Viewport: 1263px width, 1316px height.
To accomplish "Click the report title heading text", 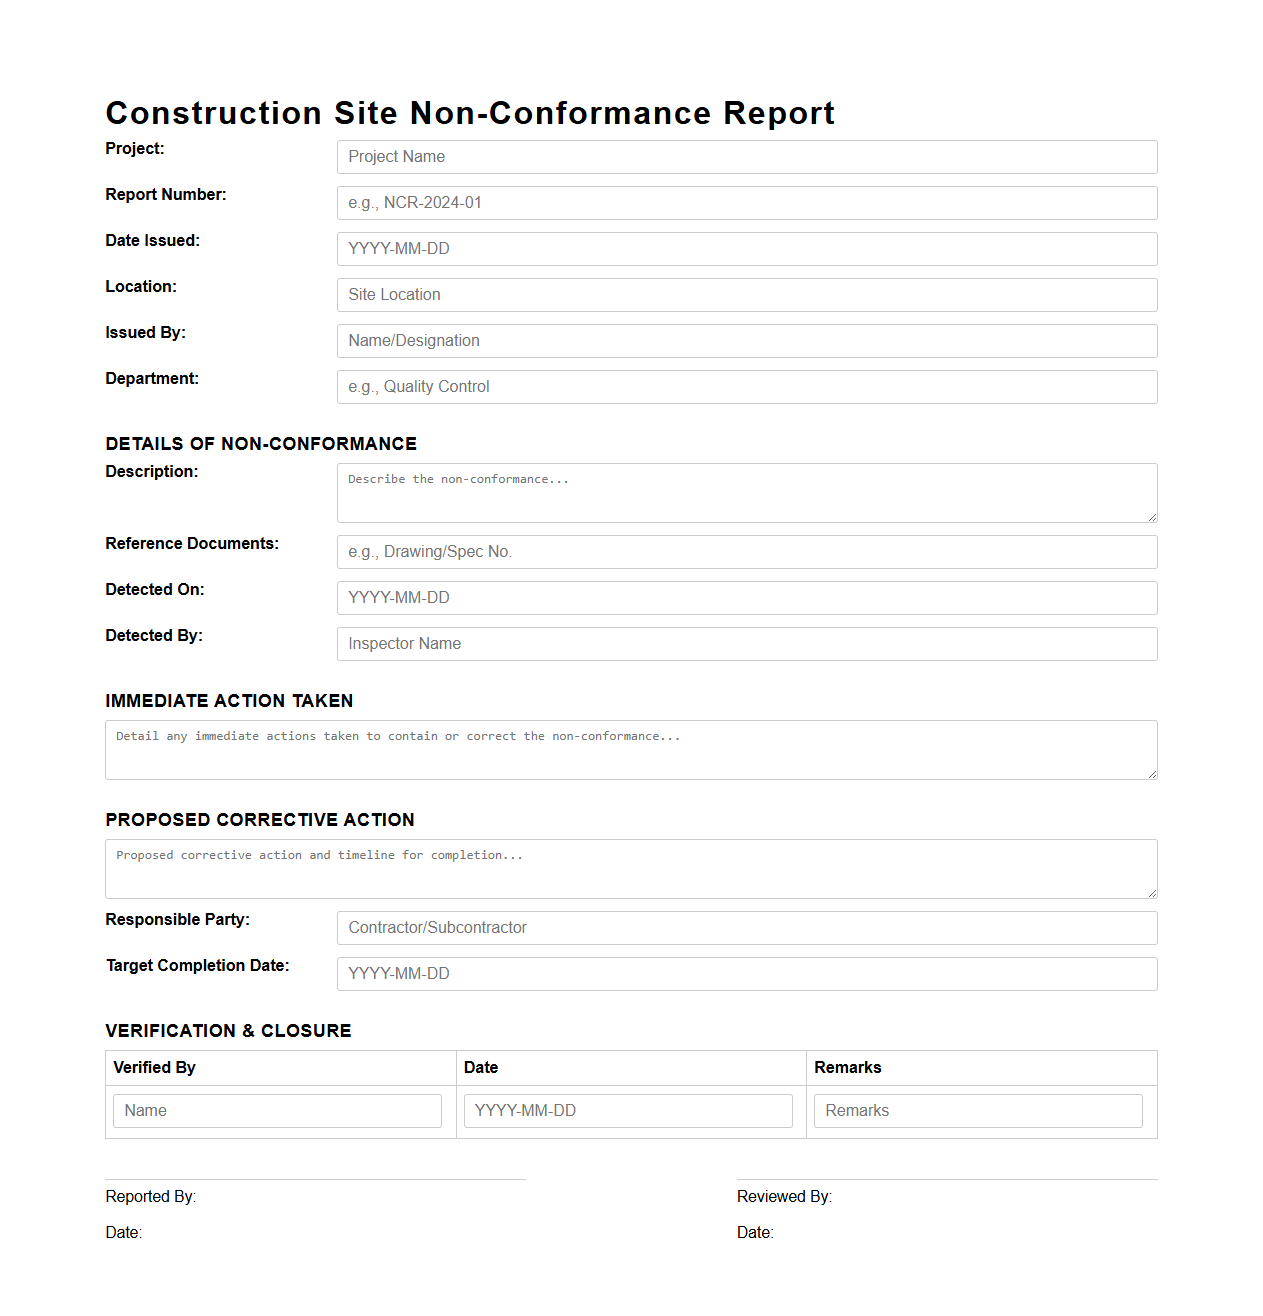I will (470, 113).
